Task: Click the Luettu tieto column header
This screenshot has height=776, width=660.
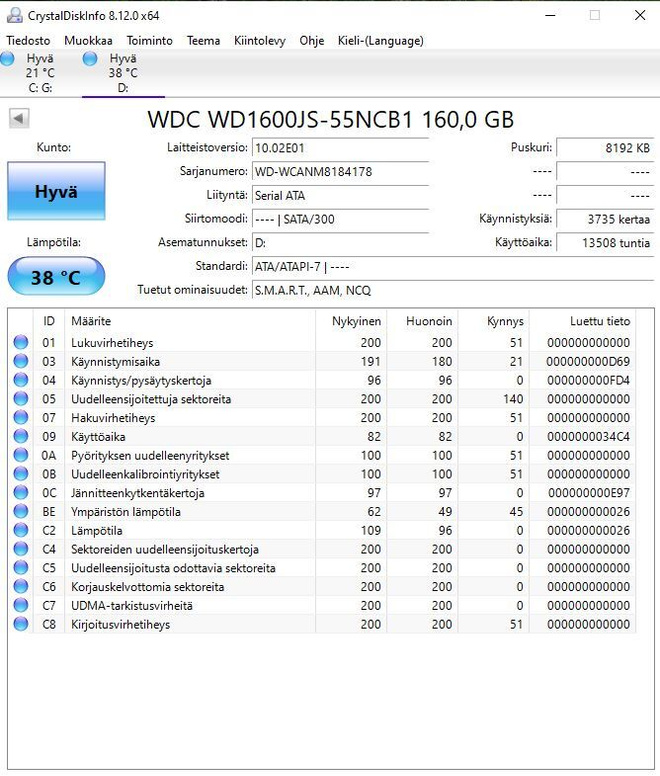Action: pyautogui.click(x=583, y=321)
